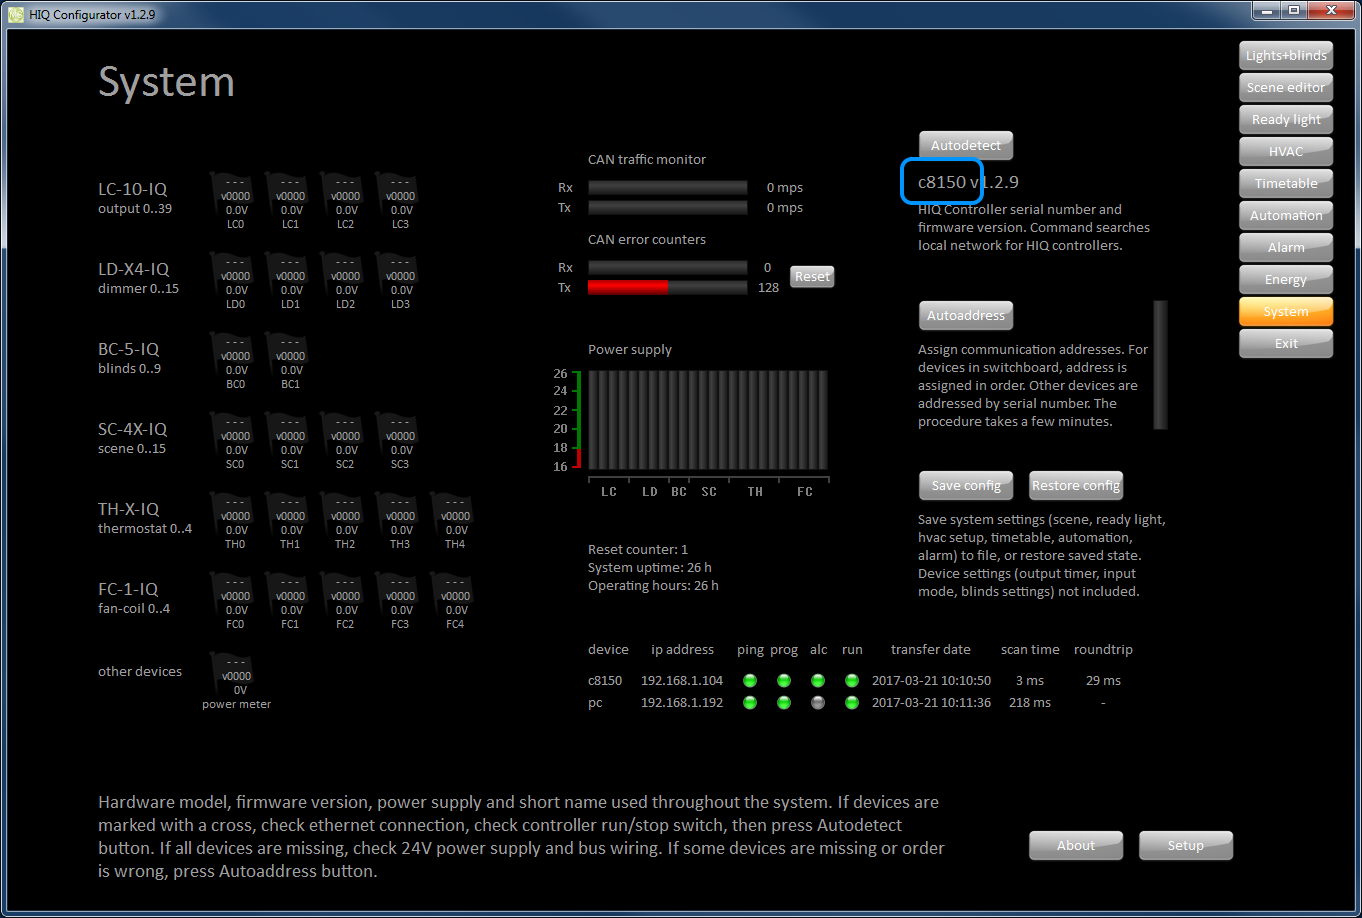Open the Timetable section
This screenshot has width=1362, height=918.
point(1285,184)
